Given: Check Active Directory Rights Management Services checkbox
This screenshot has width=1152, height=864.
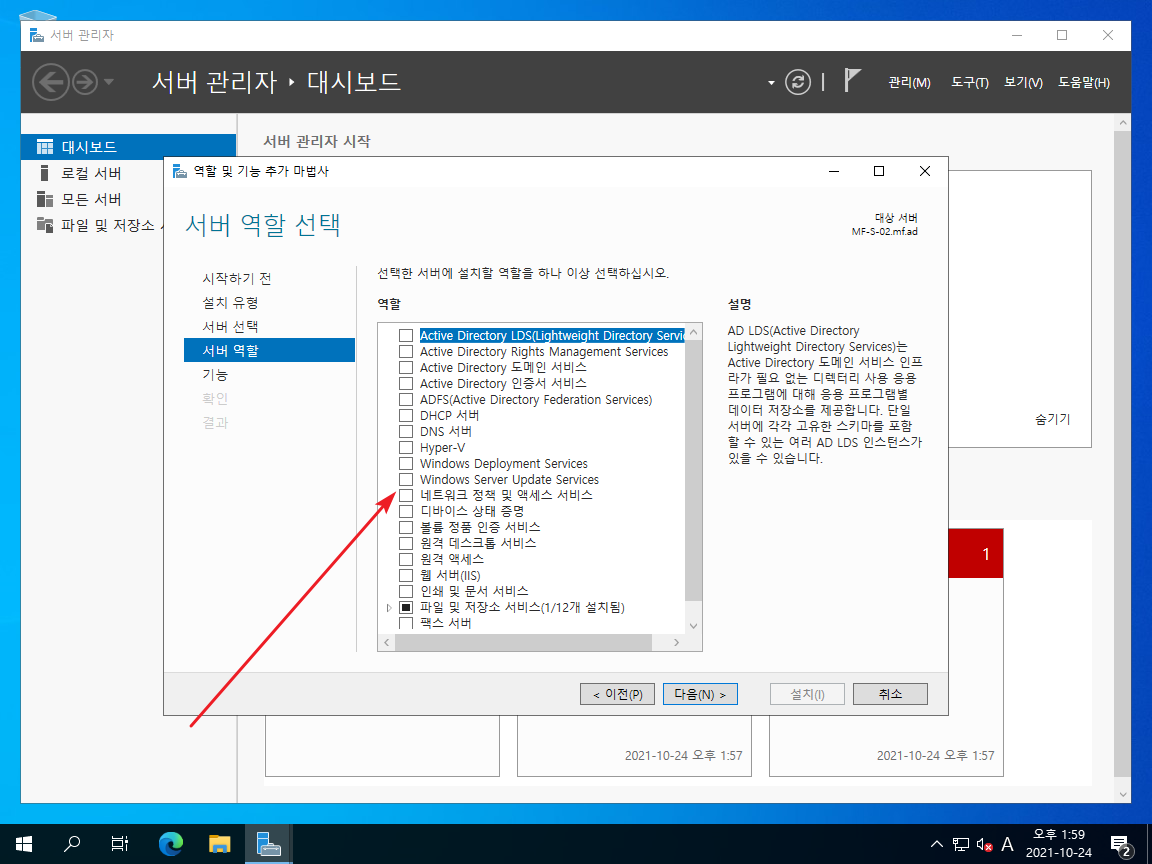Looking at the screenshot, I should click(x=406, y=352).
